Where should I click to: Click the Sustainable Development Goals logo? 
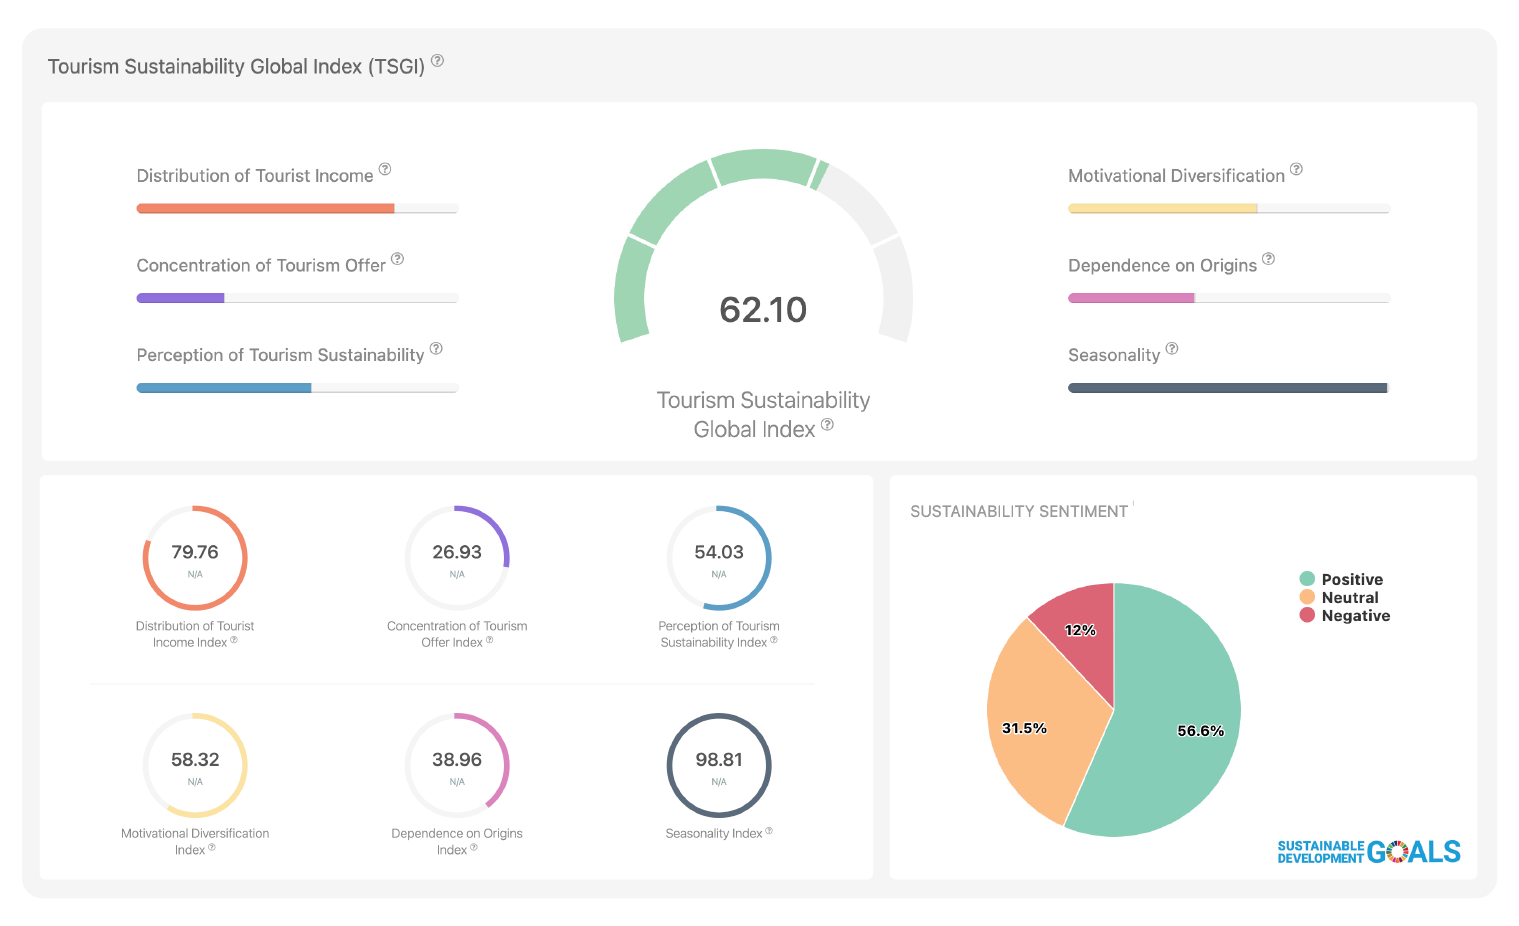[1369, 852]
